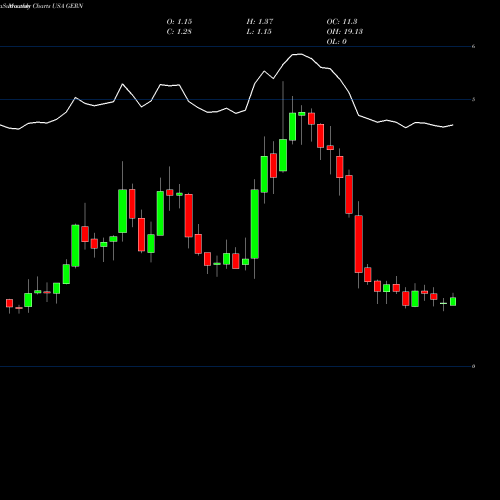Viewport: 500px width, 500px height.
Task: Click the '0' price axis label
Action: pyautogui.click(x=473, y=366)
